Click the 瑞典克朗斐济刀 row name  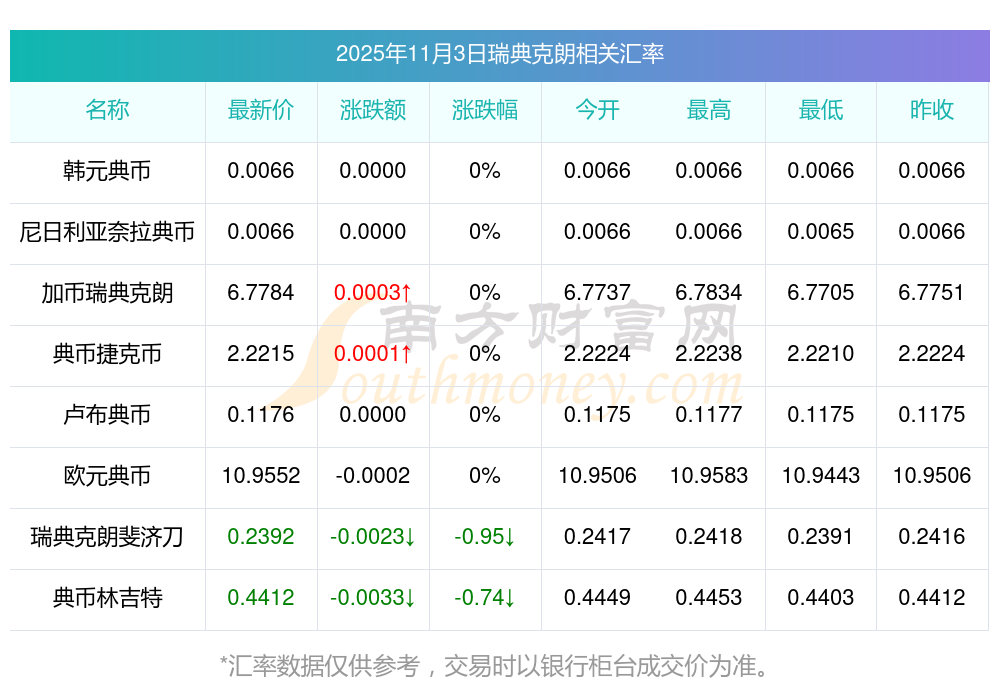107,537
